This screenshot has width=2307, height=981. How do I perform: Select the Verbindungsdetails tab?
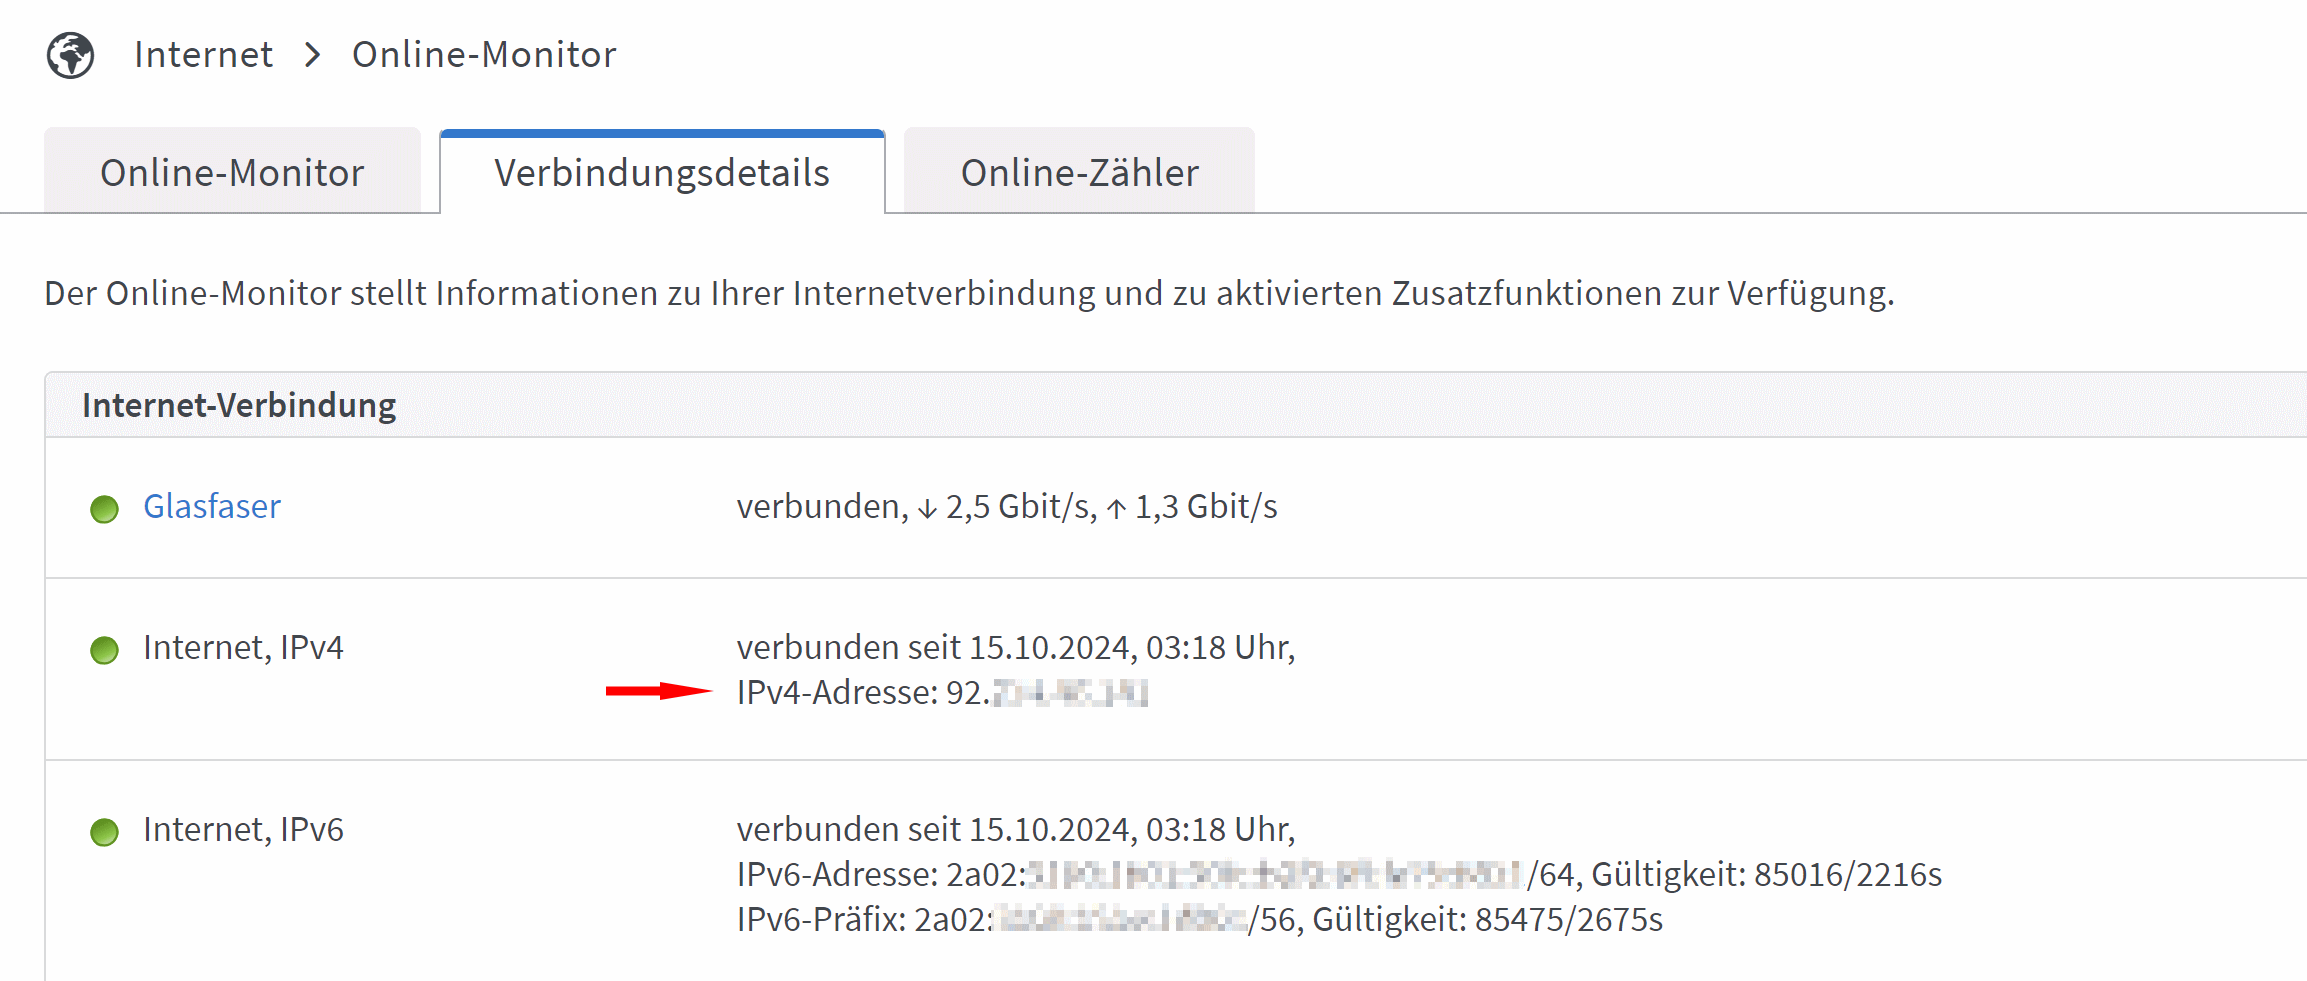pos(662,172)
